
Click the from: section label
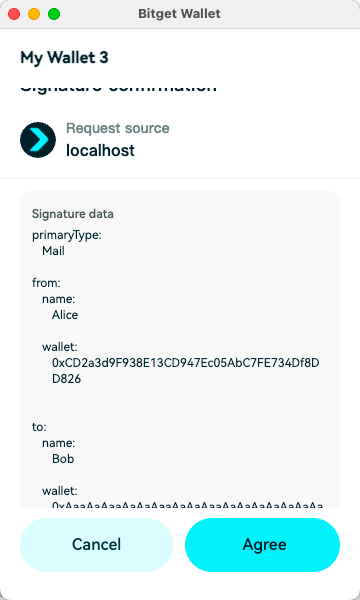(x=46, y=283)
